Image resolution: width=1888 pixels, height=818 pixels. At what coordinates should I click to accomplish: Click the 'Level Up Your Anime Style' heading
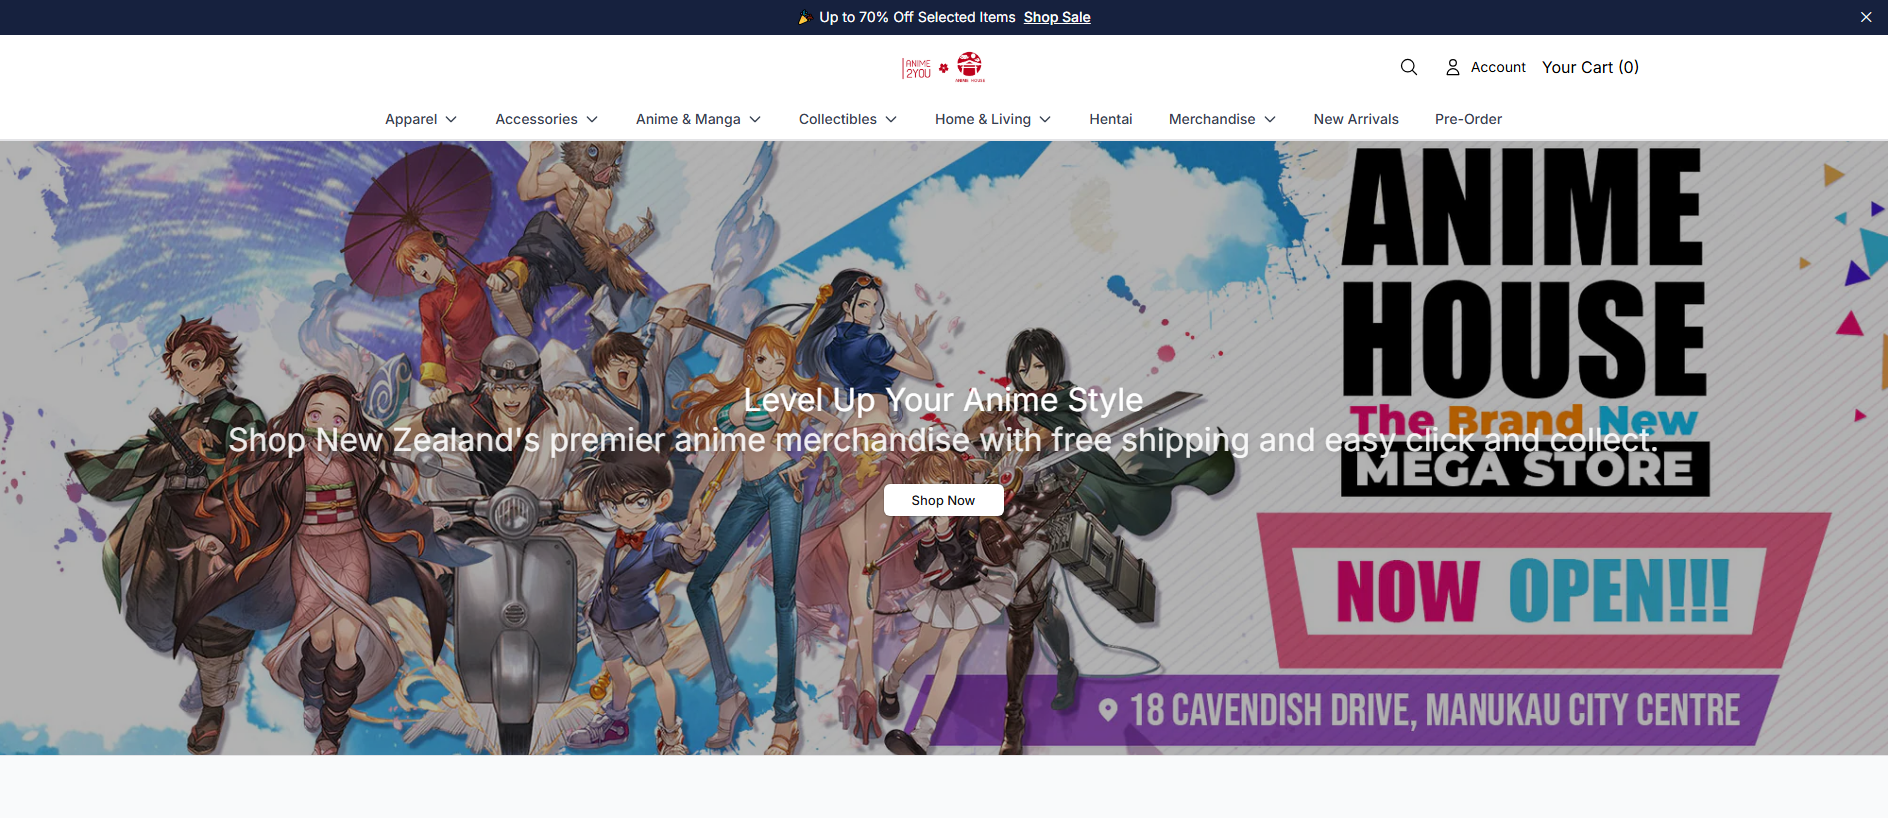[943, 400]
